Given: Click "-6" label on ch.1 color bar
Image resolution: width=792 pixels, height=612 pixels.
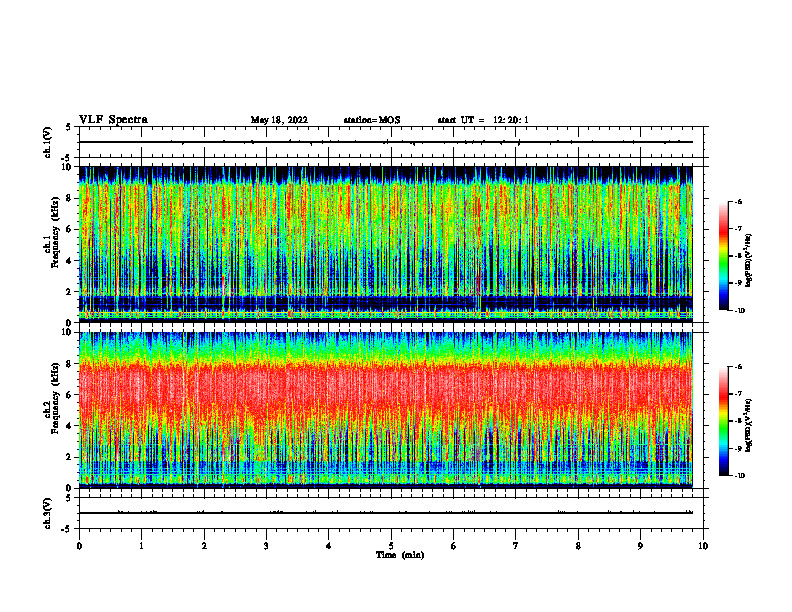Looking at the screenshot, I should click(738, 202).
